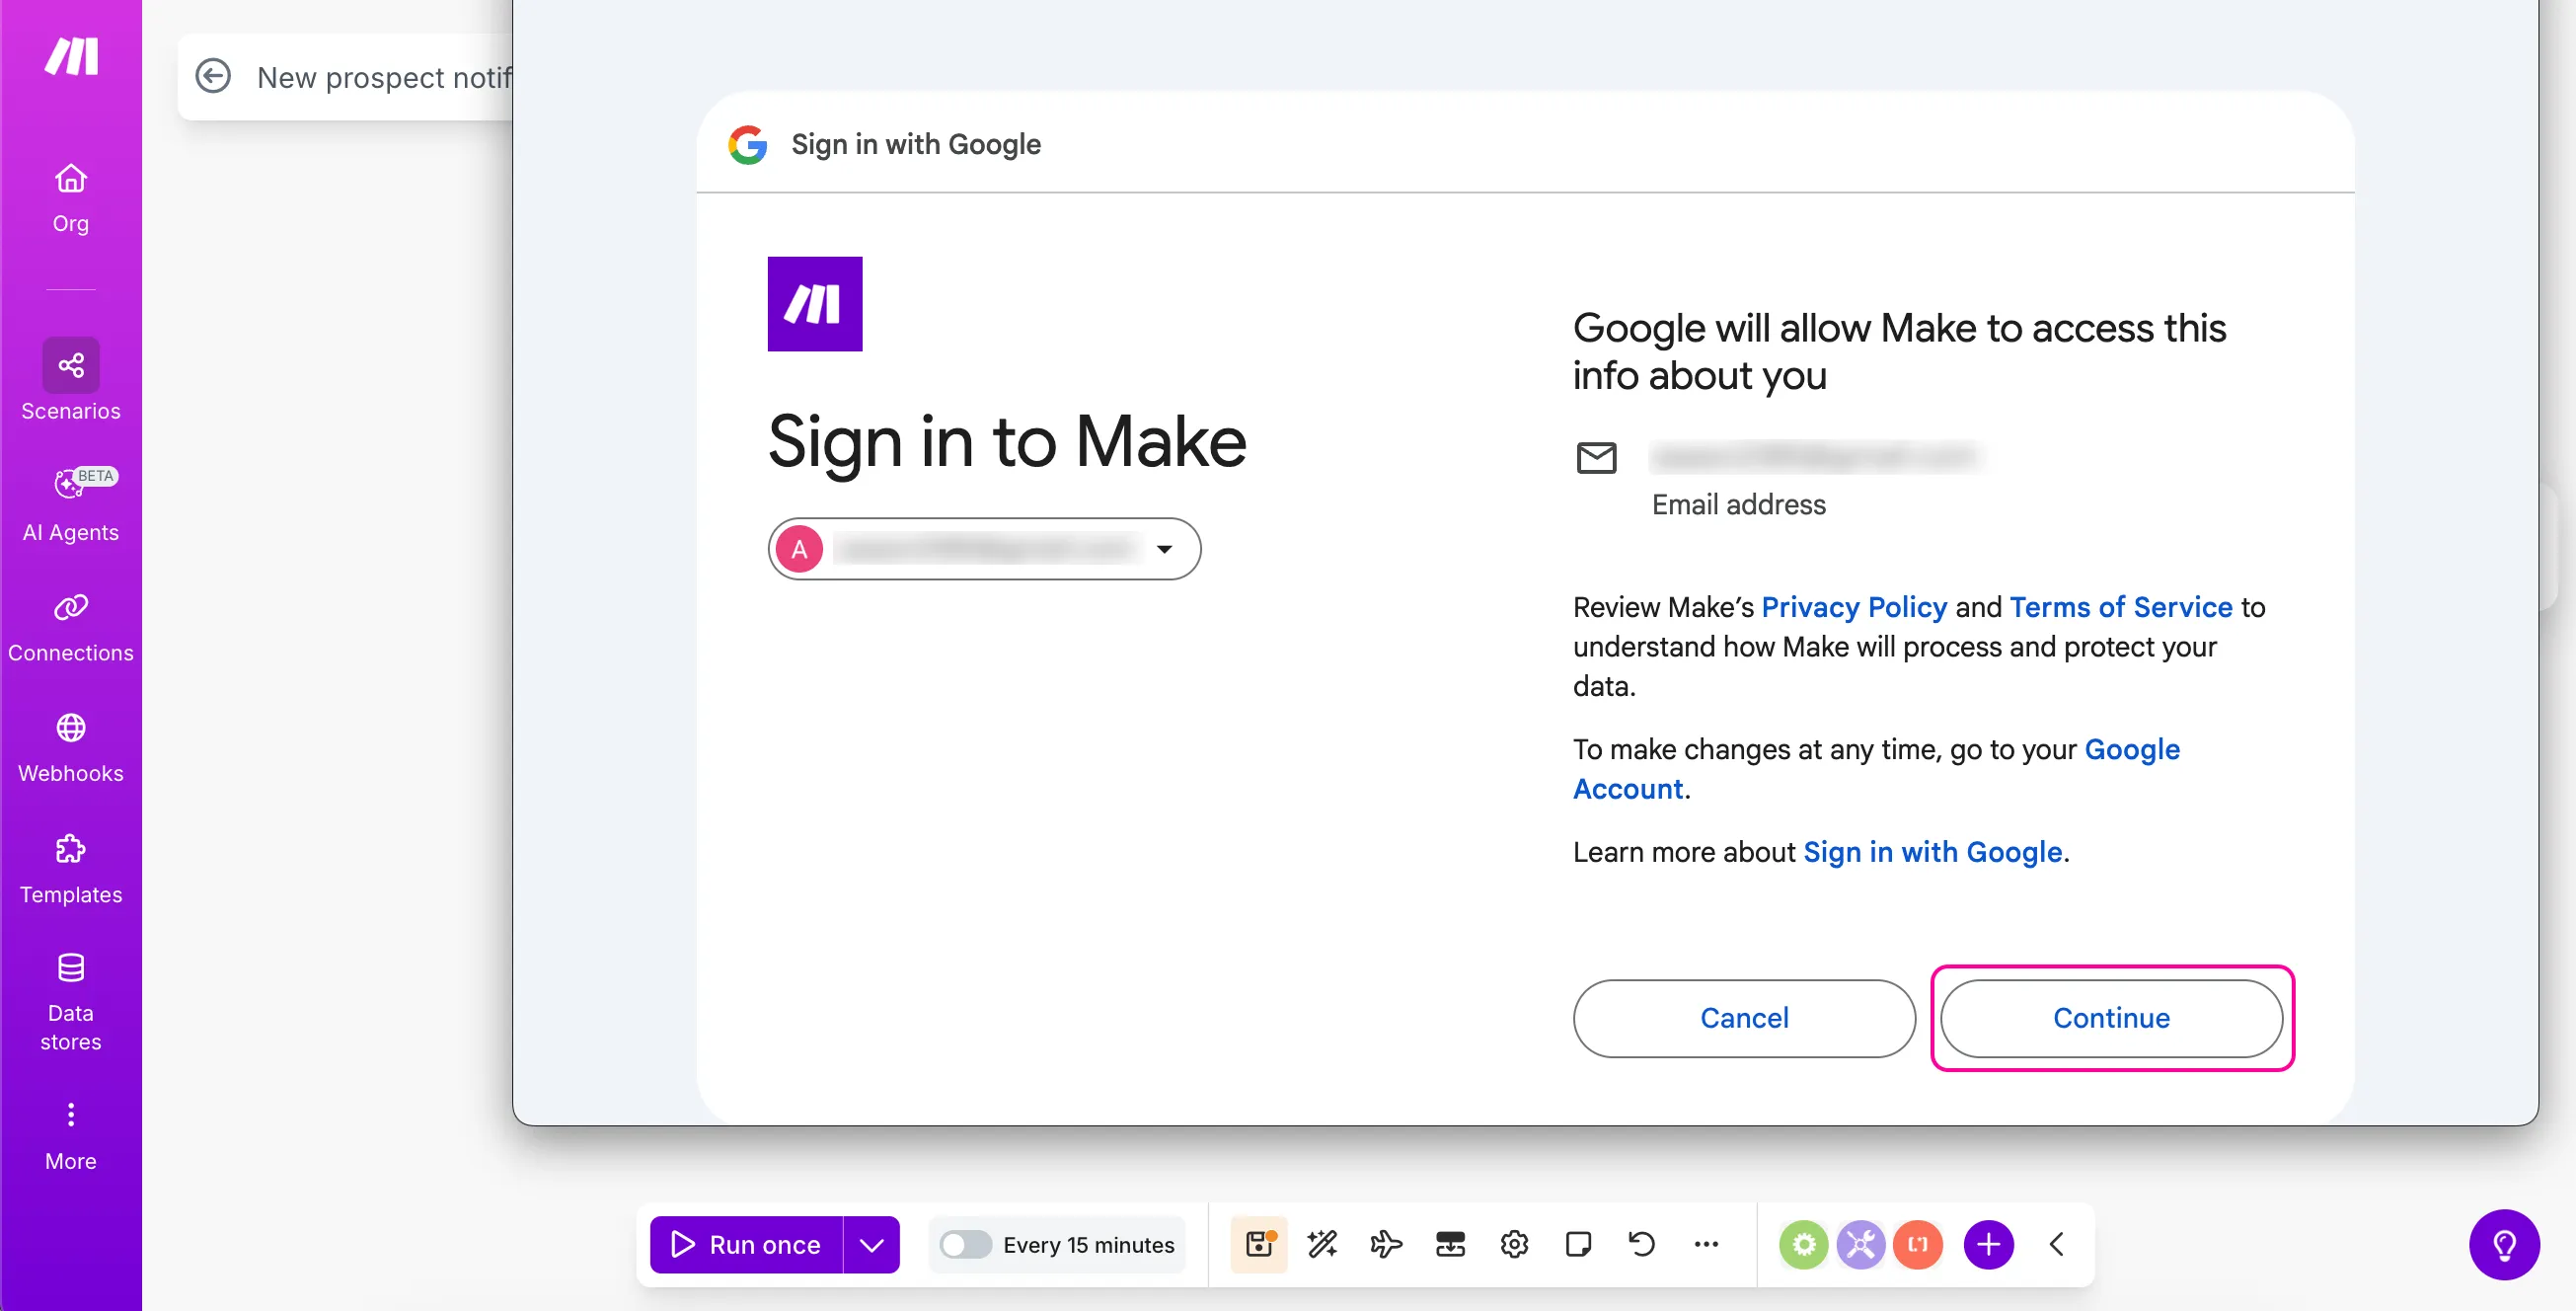Open scenario inputs and outputs icon
Screen dimensions: 2576x1311
tap(1450, 1244)
